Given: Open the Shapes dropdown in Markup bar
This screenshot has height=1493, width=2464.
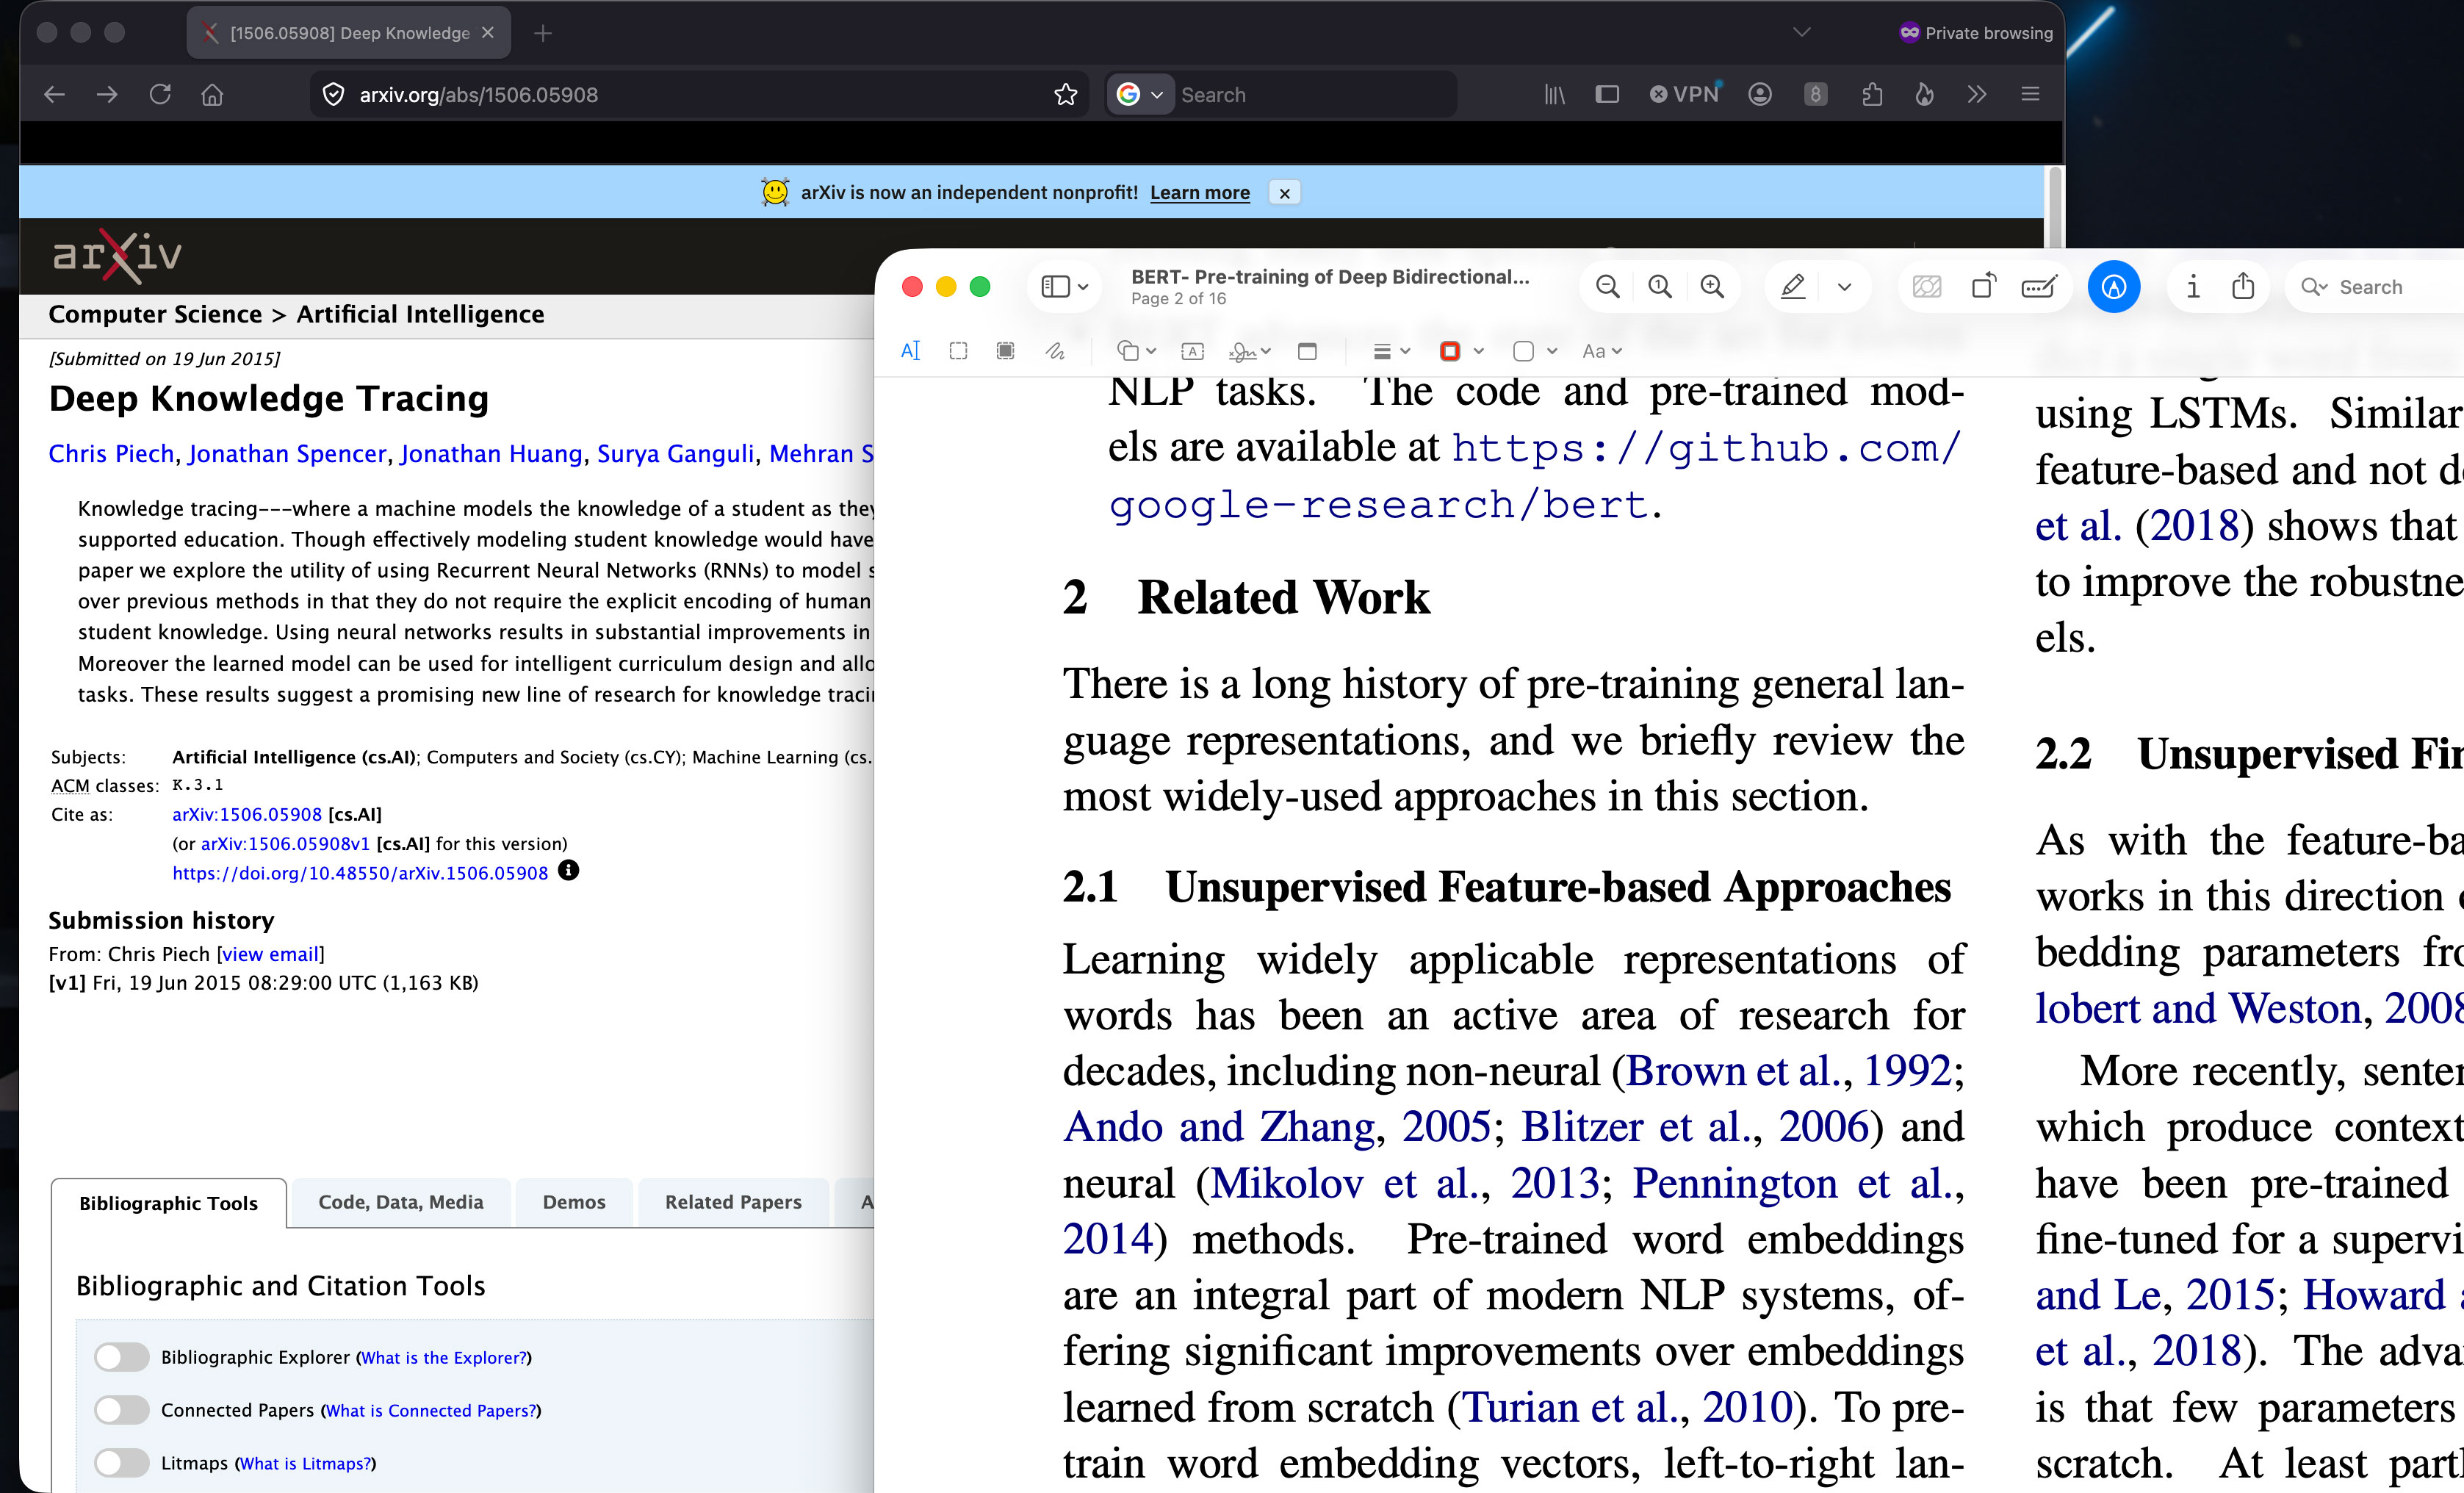Looking at the screenshot, I should tap(1137, 351).
